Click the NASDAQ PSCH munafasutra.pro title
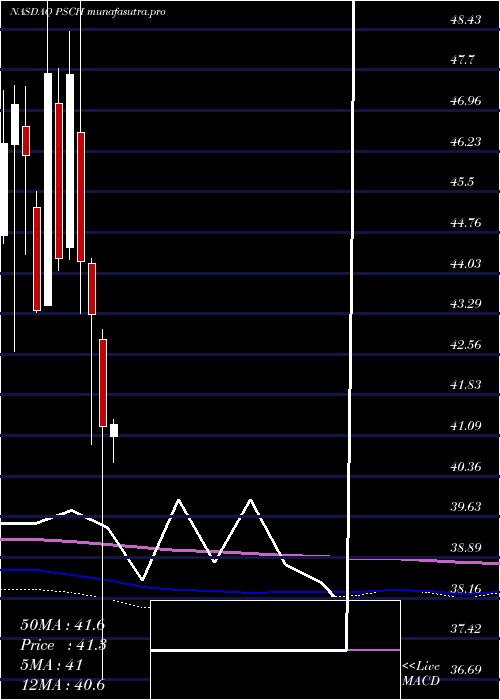 click(x=88, y=12)
